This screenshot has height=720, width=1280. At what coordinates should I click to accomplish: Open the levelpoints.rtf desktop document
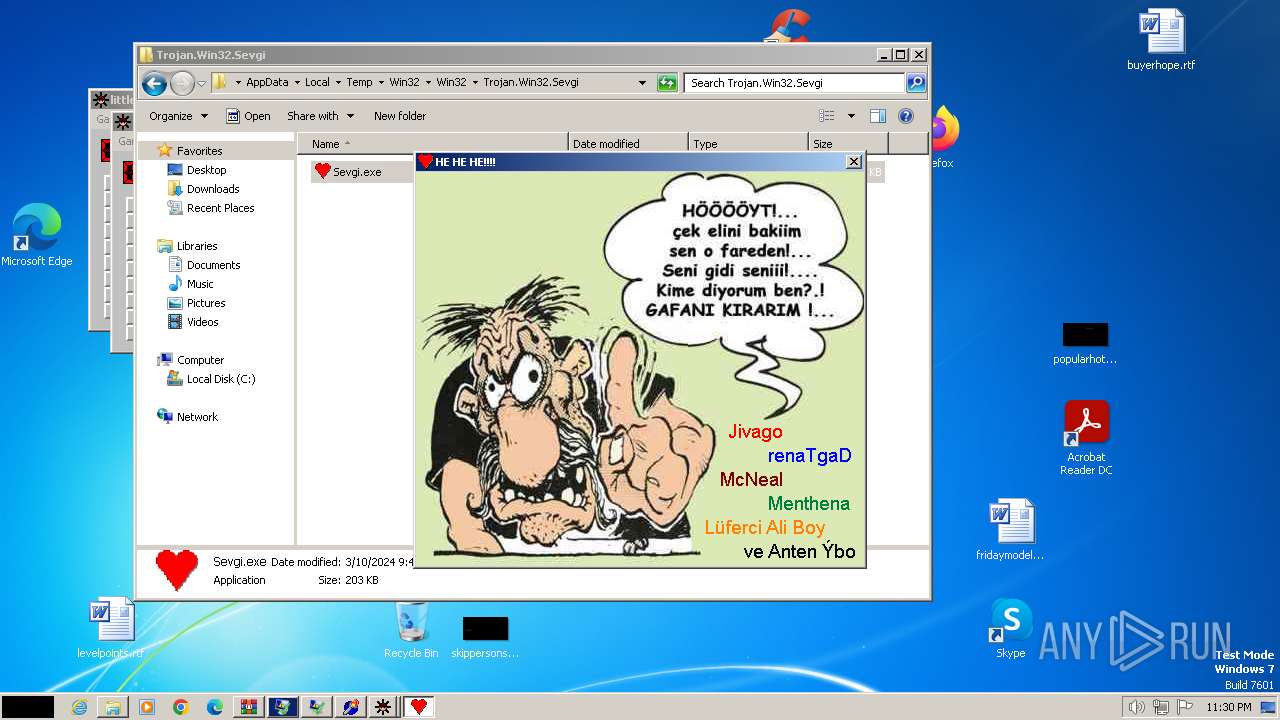(110, 628)
